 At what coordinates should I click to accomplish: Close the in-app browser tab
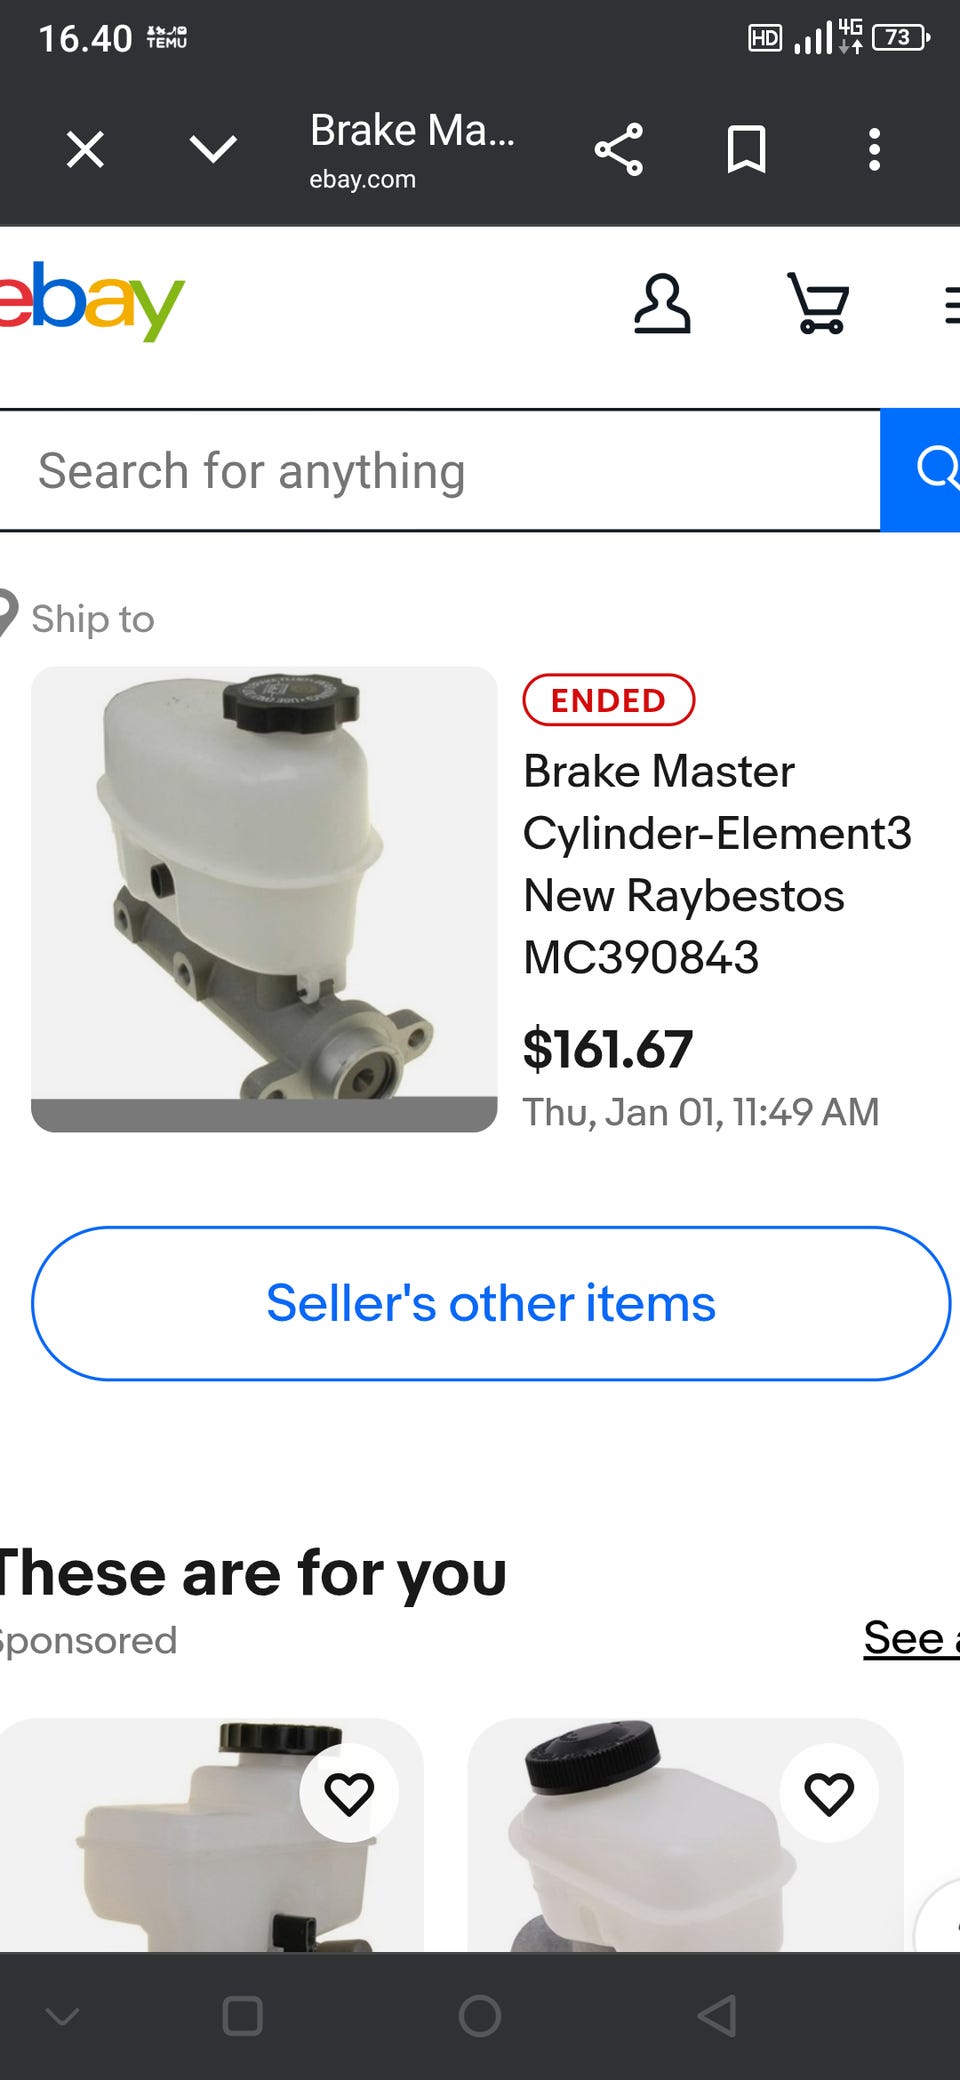click(x=85, y=150)
